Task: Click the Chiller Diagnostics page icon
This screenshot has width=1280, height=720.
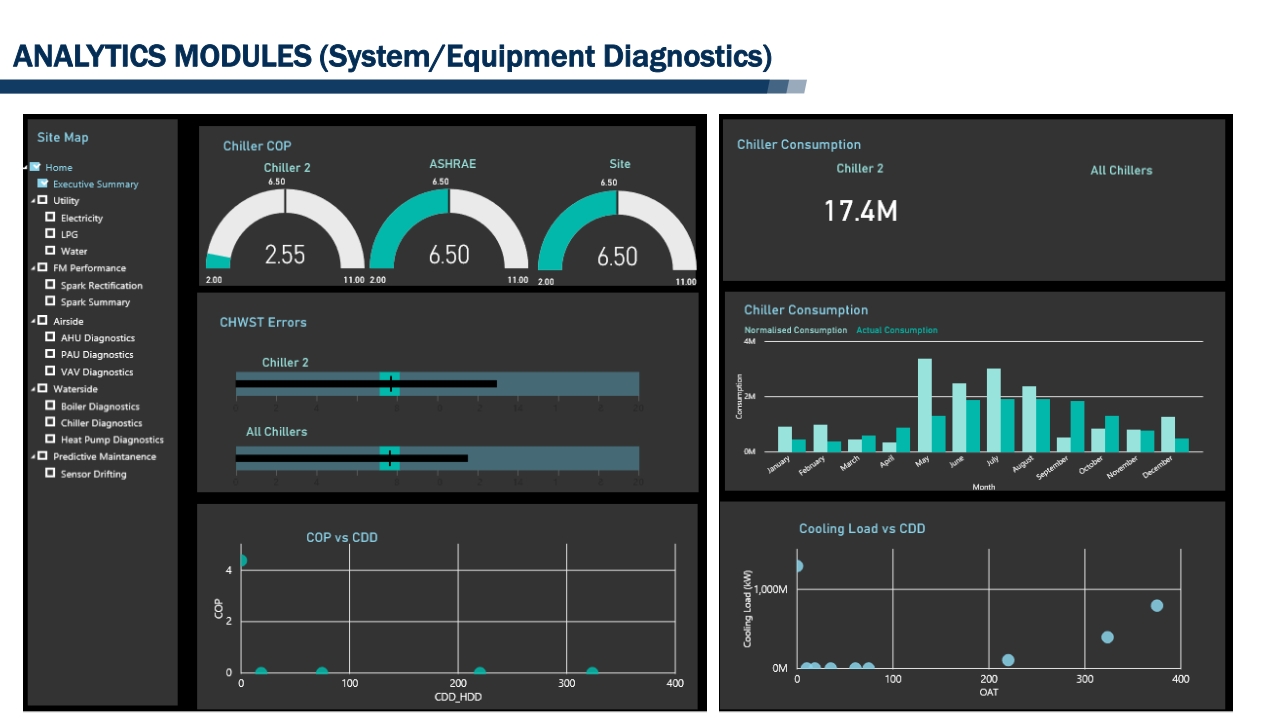Action: click(x=50, y=423)
